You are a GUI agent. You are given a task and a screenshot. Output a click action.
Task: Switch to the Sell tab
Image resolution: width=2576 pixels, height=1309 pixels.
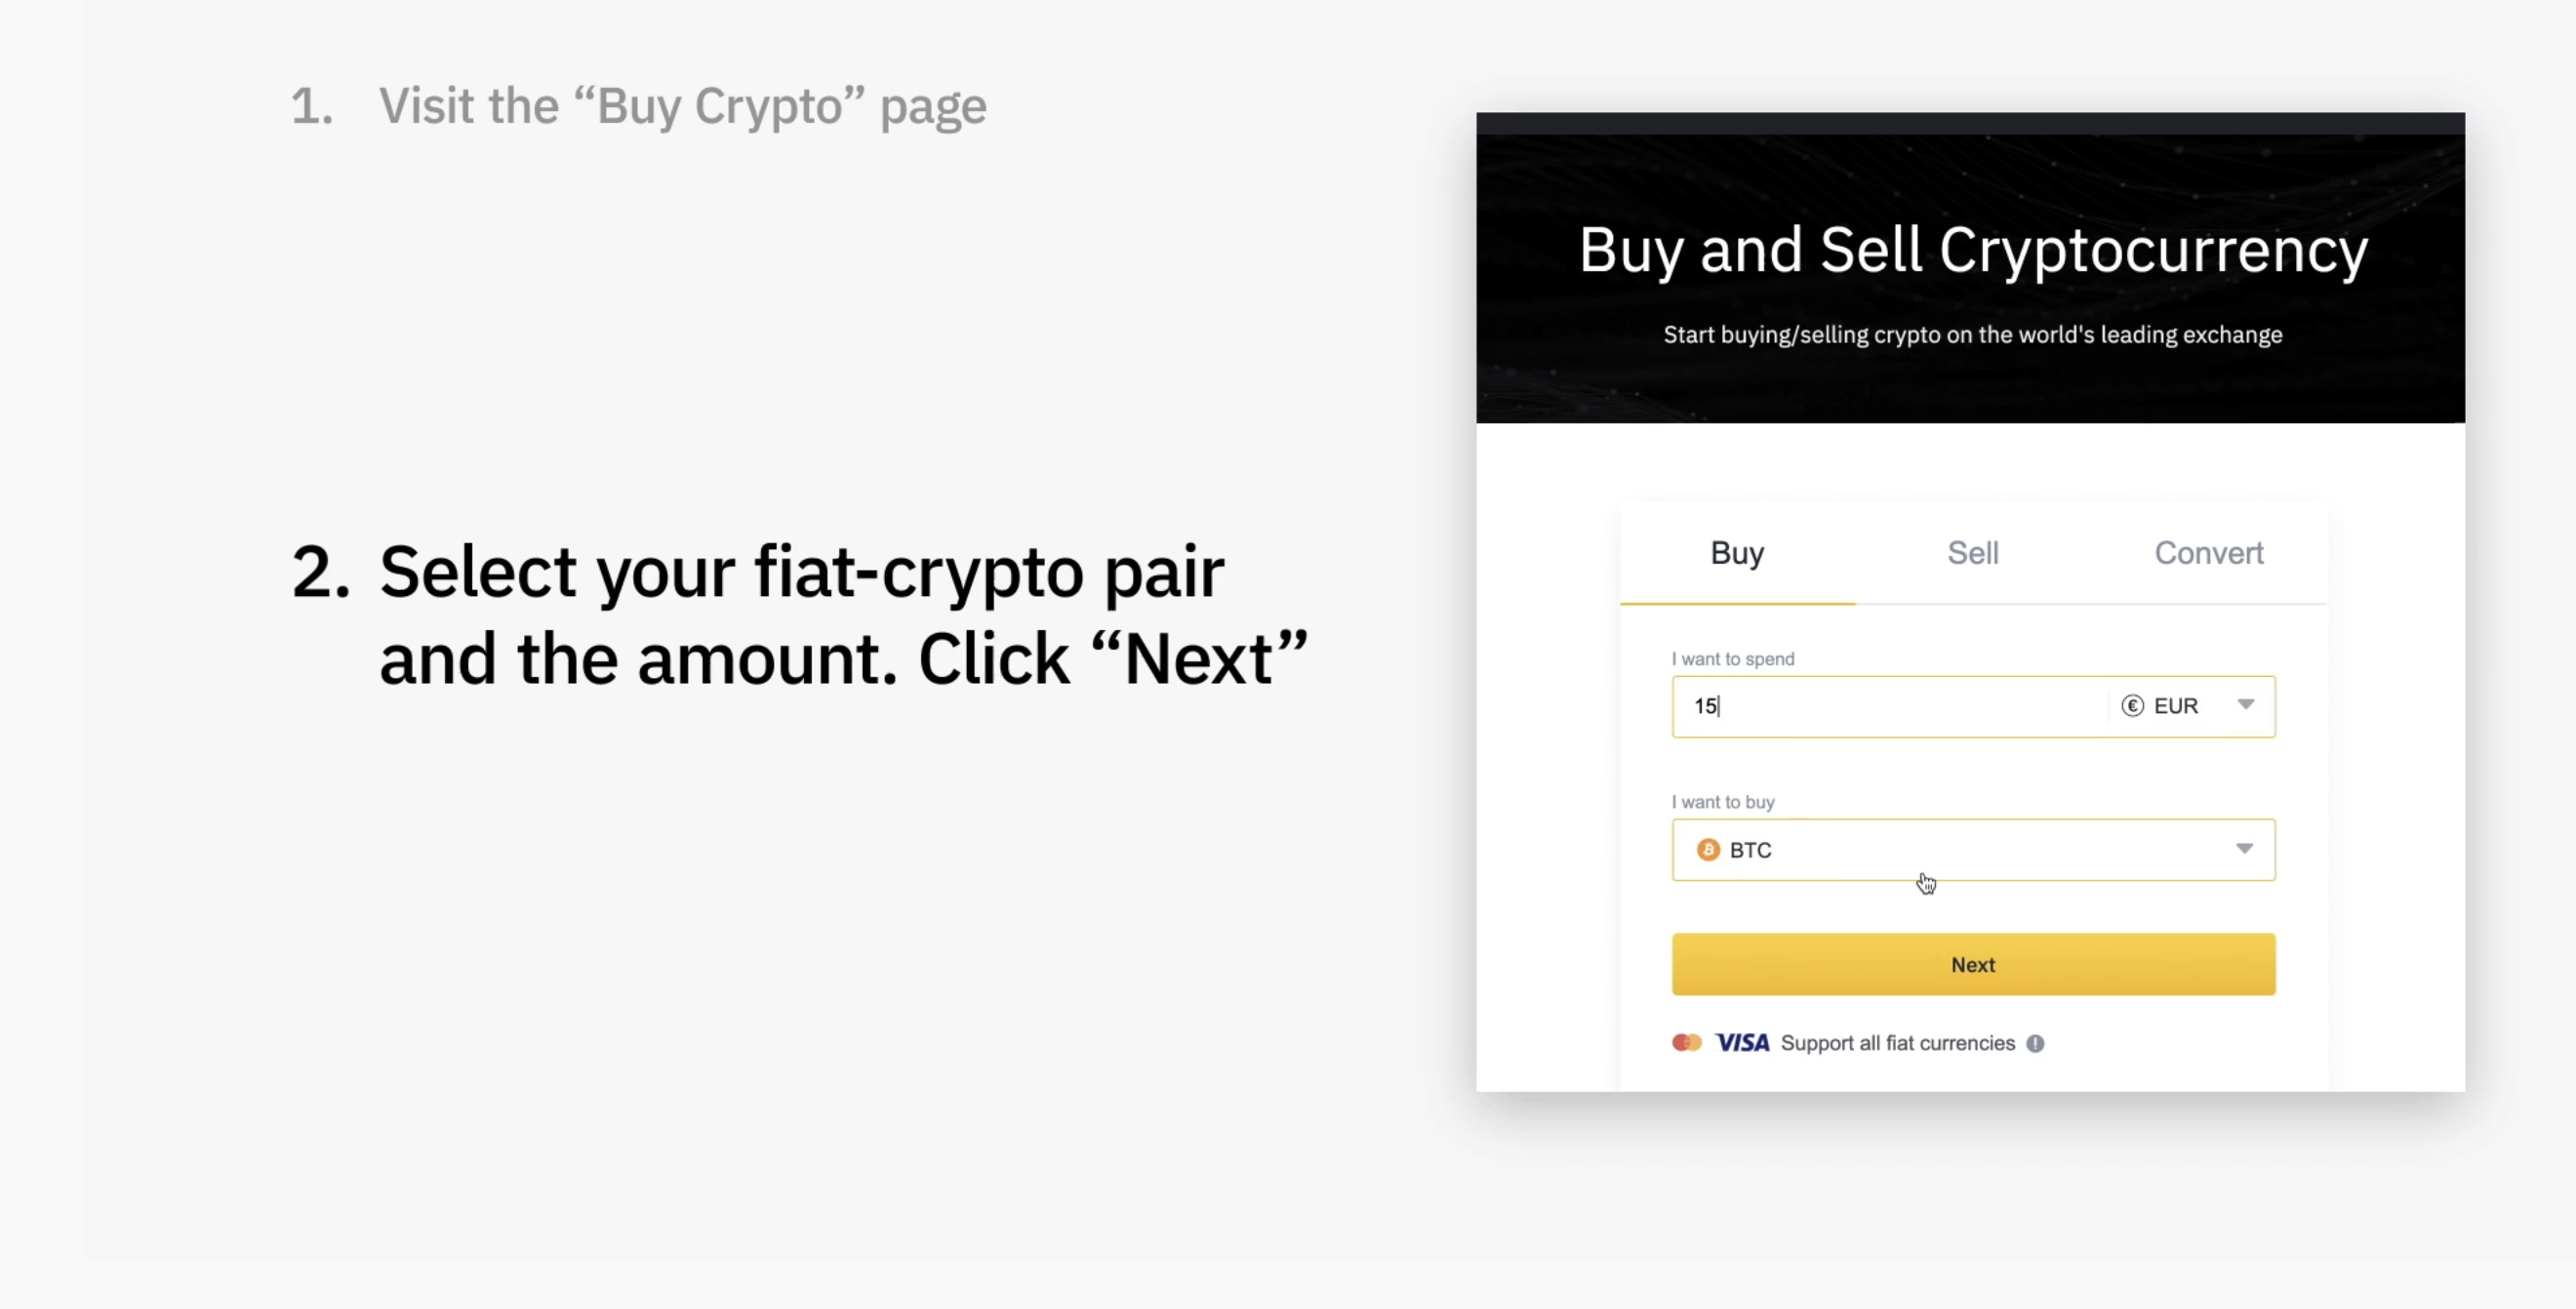pos(1973,553)
